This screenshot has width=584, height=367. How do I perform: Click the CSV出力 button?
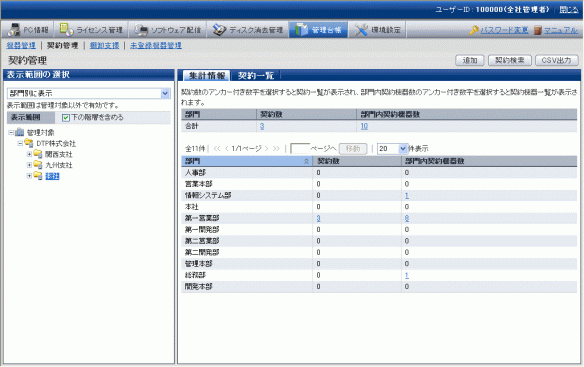point(556,60)
